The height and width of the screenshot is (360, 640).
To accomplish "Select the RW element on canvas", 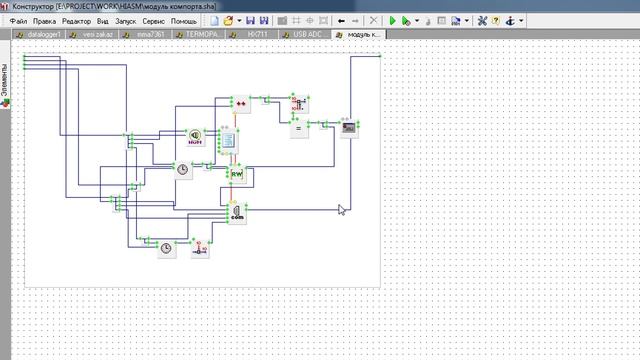I will coord(237,175).
